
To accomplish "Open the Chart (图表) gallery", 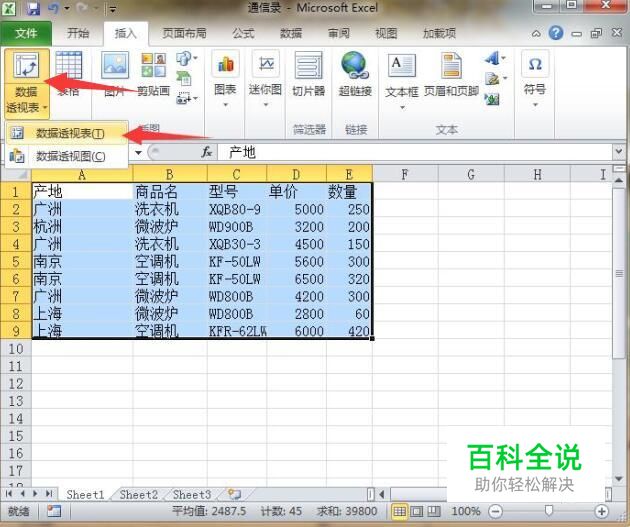I will 225,79.
